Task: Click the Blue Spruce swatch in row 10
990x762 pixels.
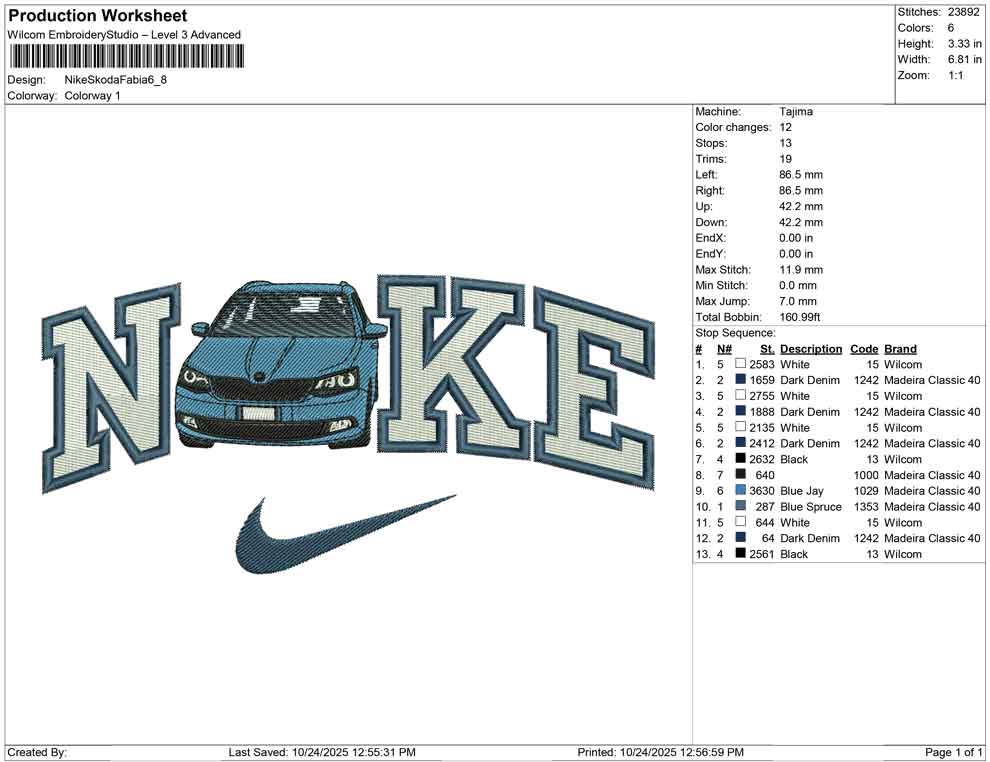Action: point(741,506)
